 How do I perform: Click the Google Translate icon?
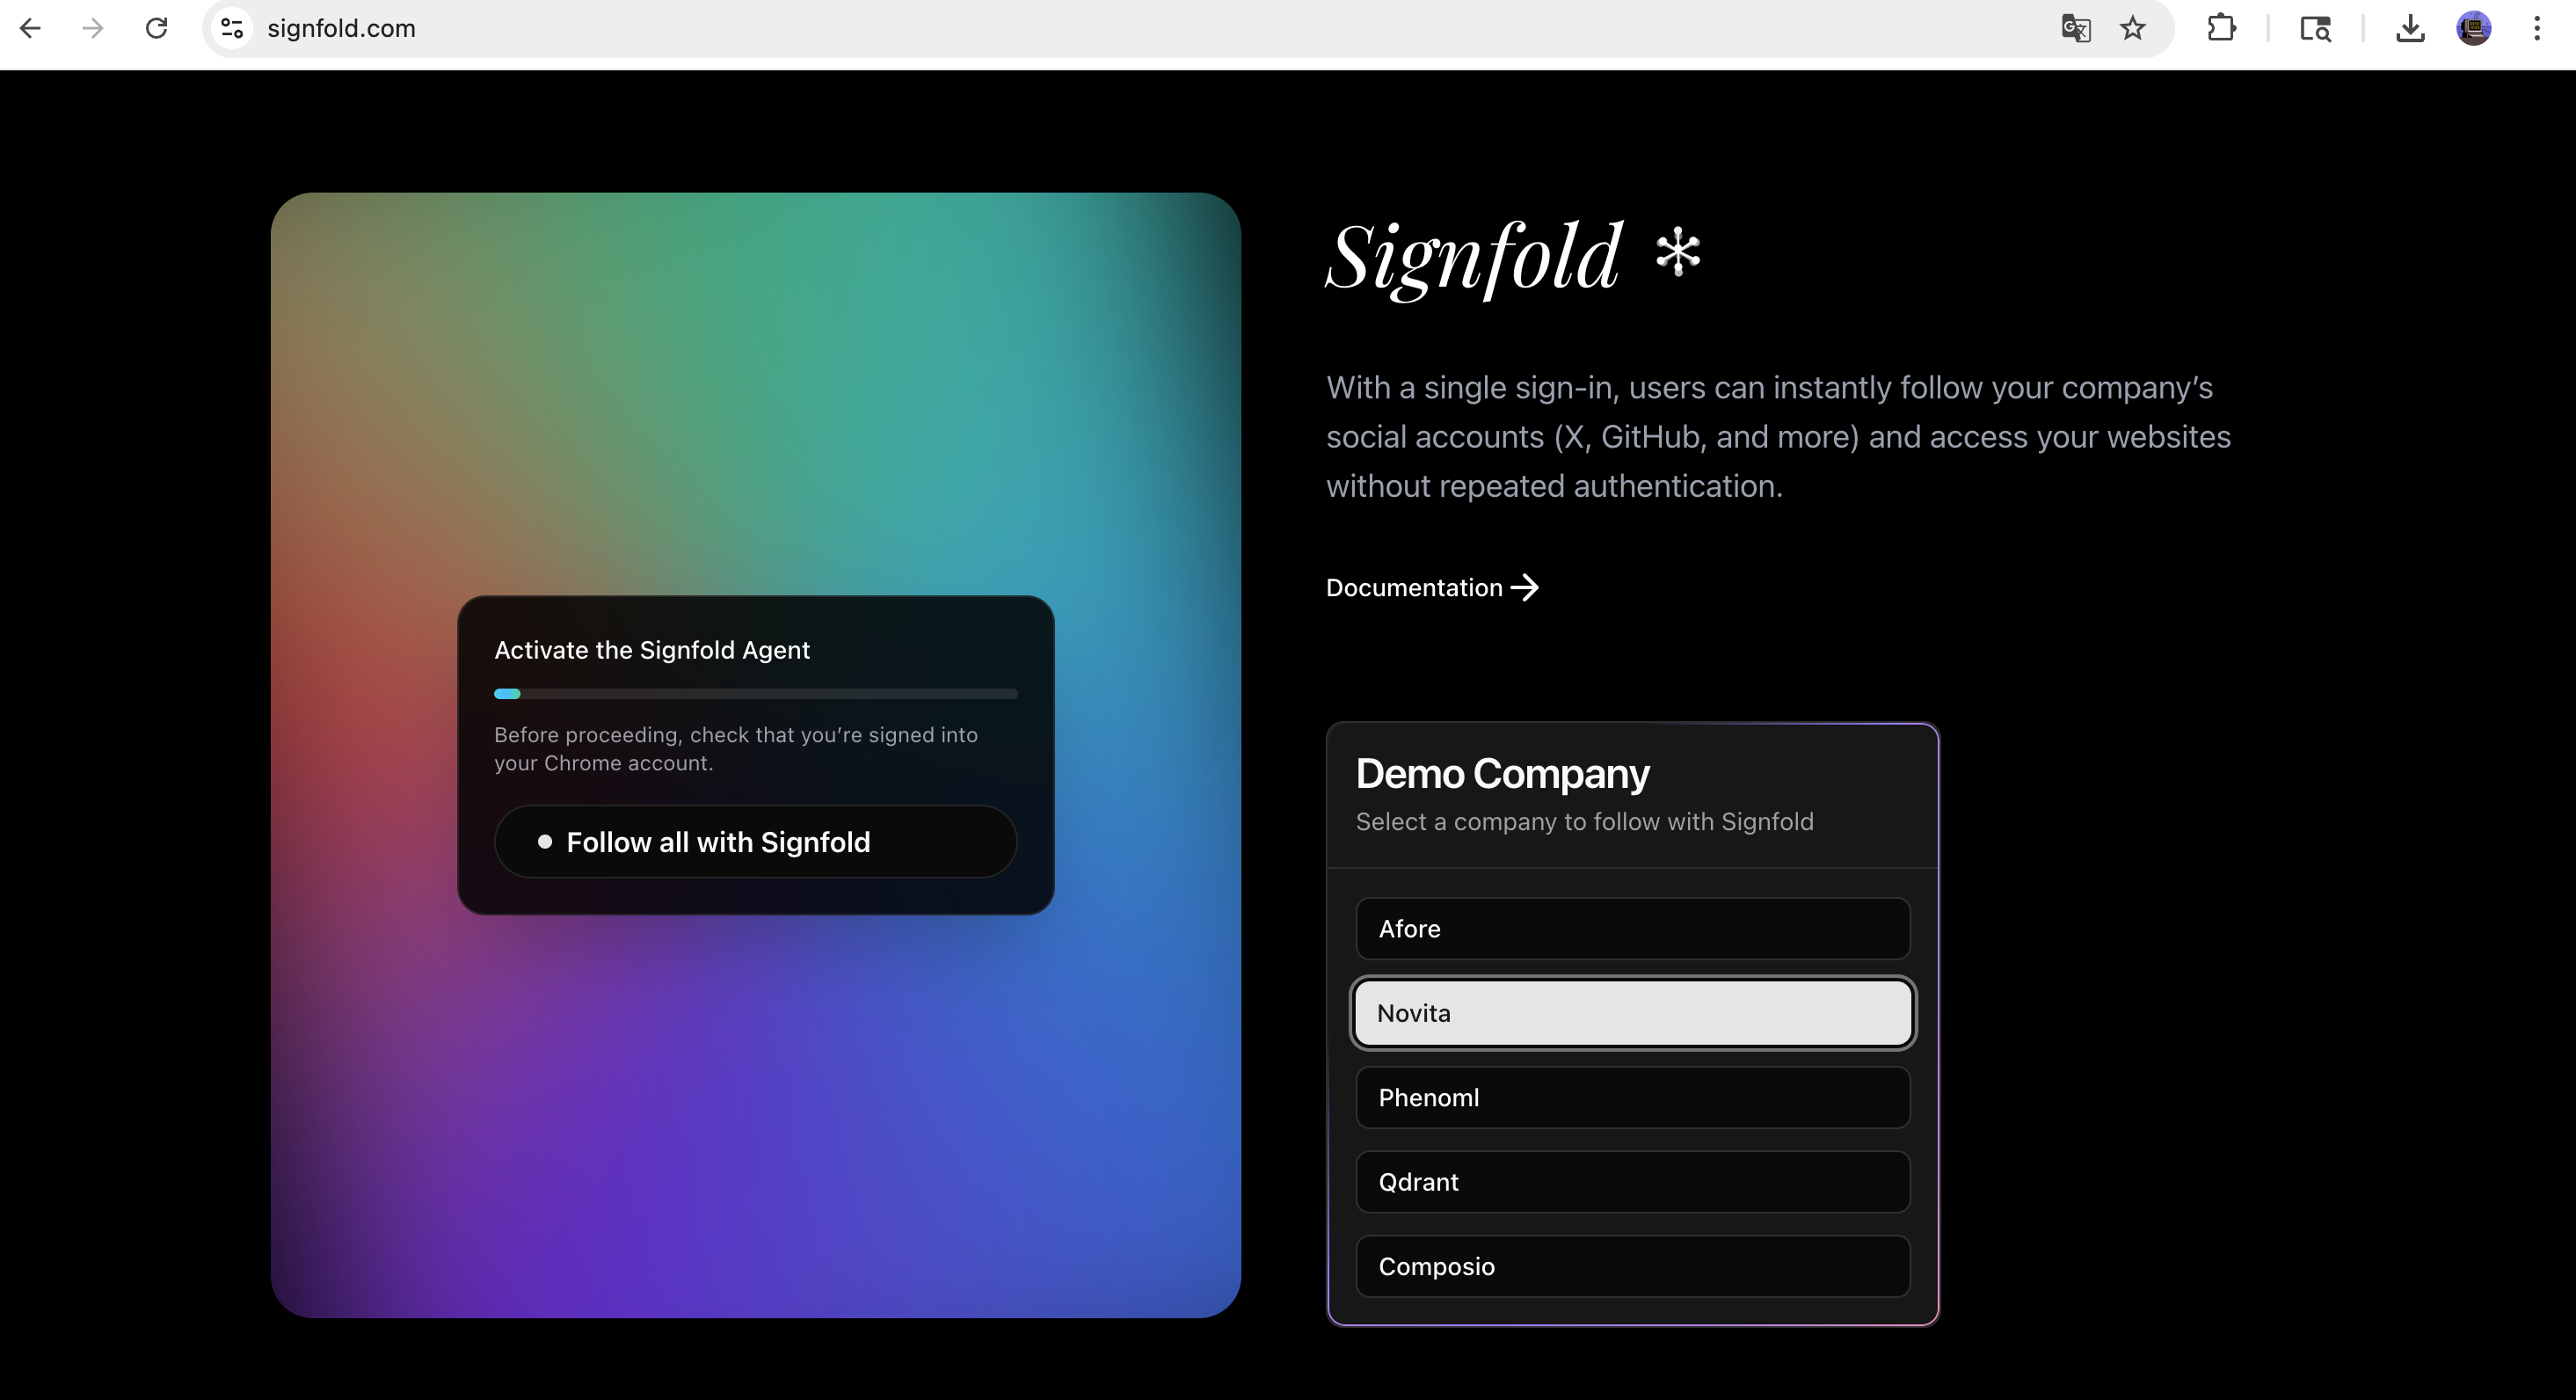(2076, 28)
